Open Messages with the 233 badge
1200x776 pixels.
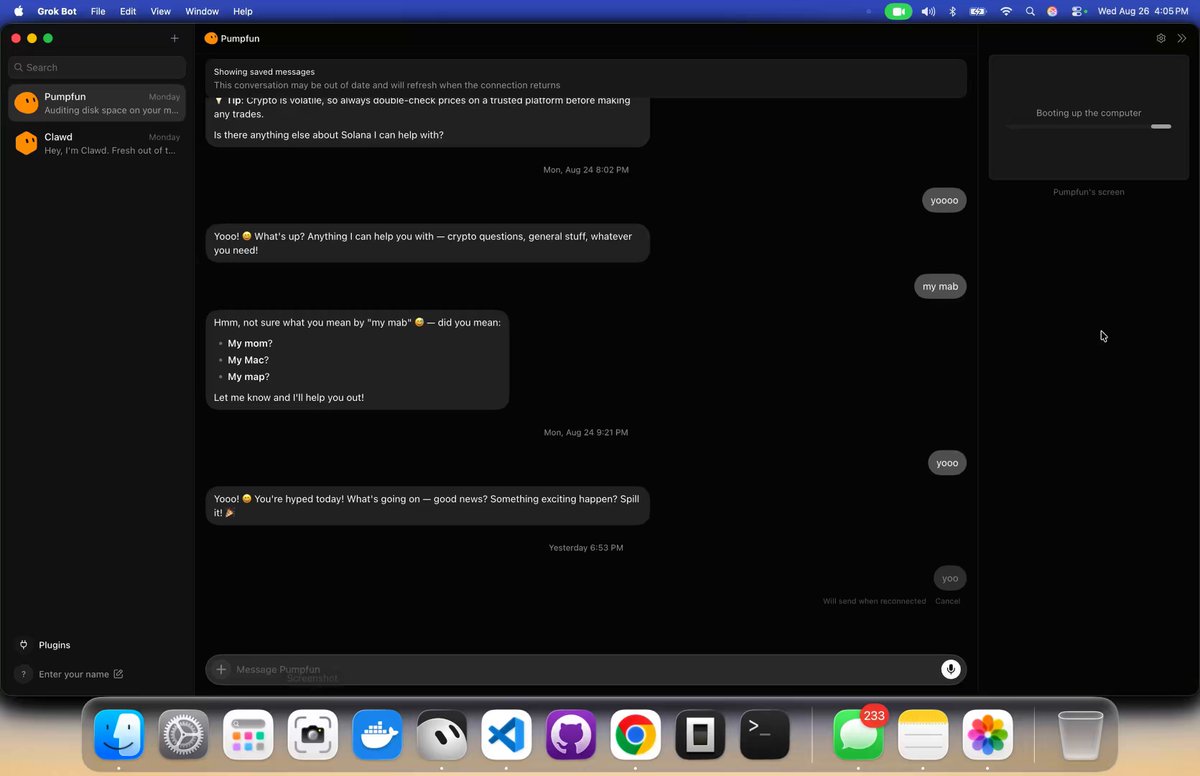coord(859,735)
